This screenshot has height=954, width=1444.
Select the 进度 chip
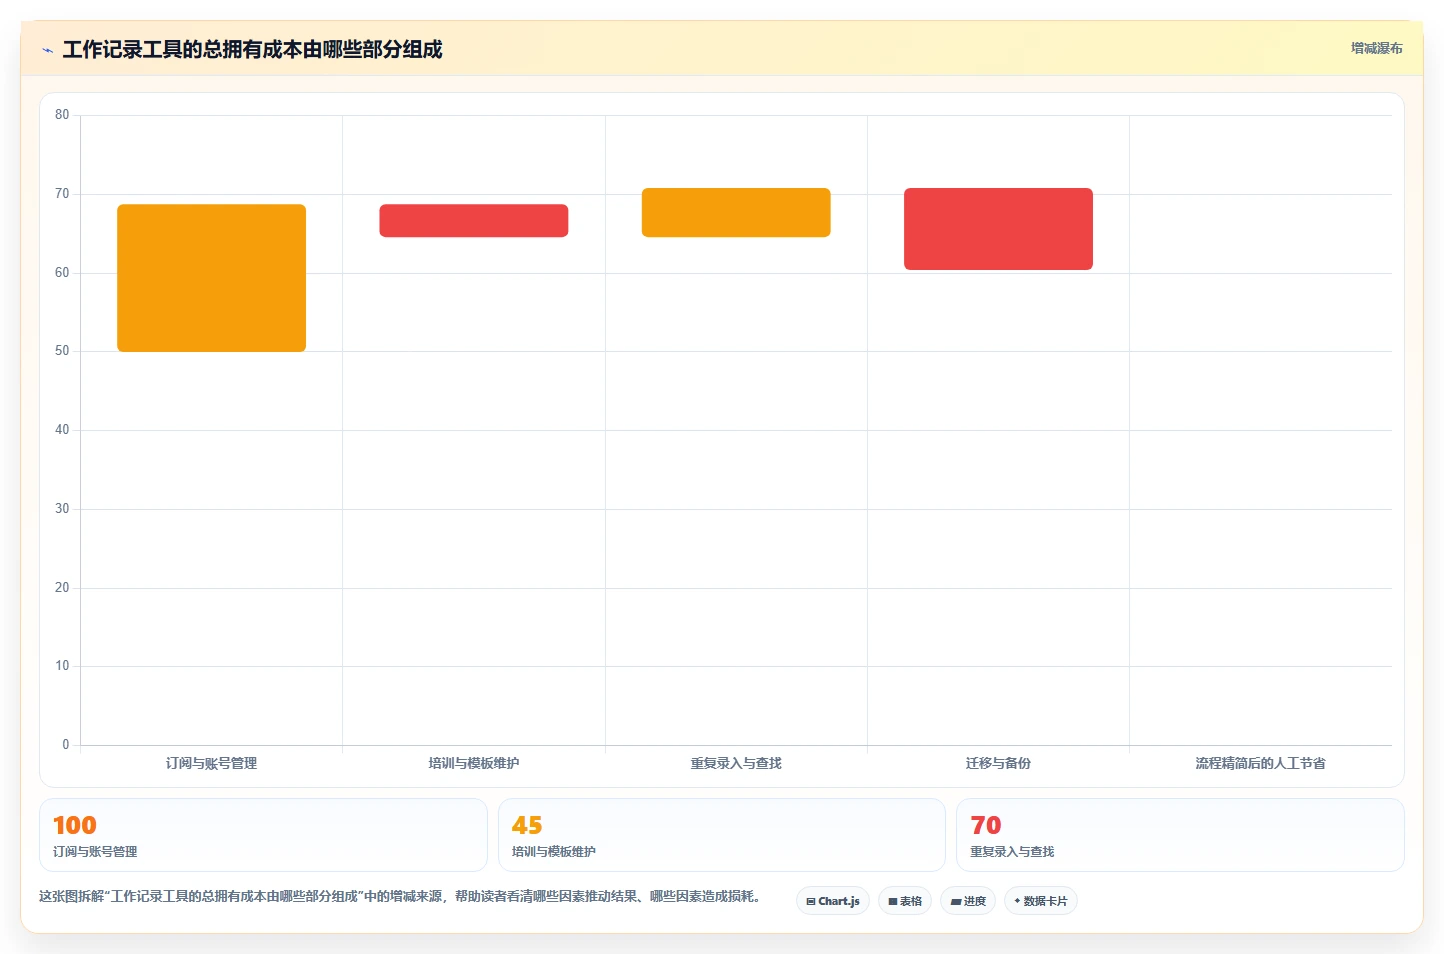[x=968, y=901]
